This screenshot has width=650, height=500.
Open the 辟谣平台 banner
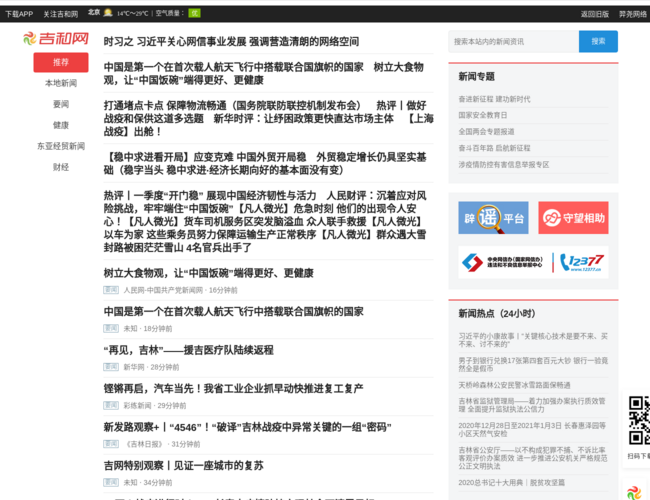tap(493, 218)
